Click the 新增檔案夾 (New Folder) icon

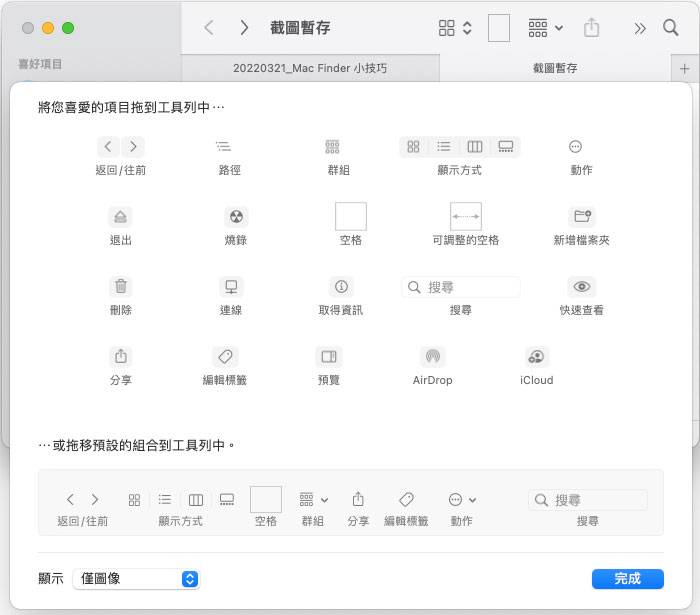(x=581, y=216)
